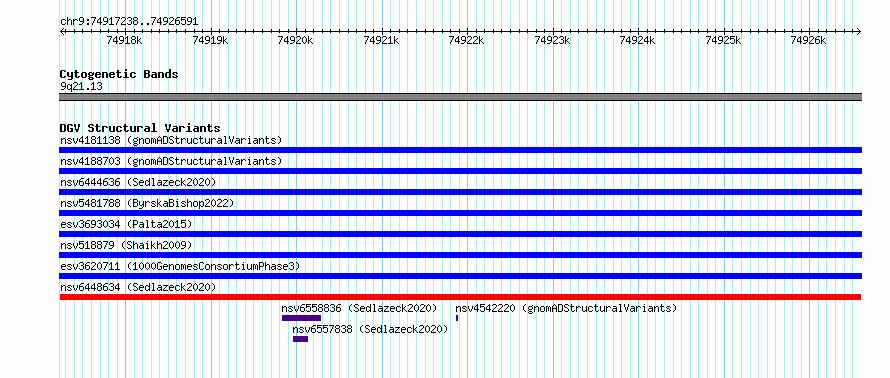Image resolution: width=890 pixels, height=378 pixels.
Task: Click the DGV Structural Variants track title
Action: (x=140, y=128)
